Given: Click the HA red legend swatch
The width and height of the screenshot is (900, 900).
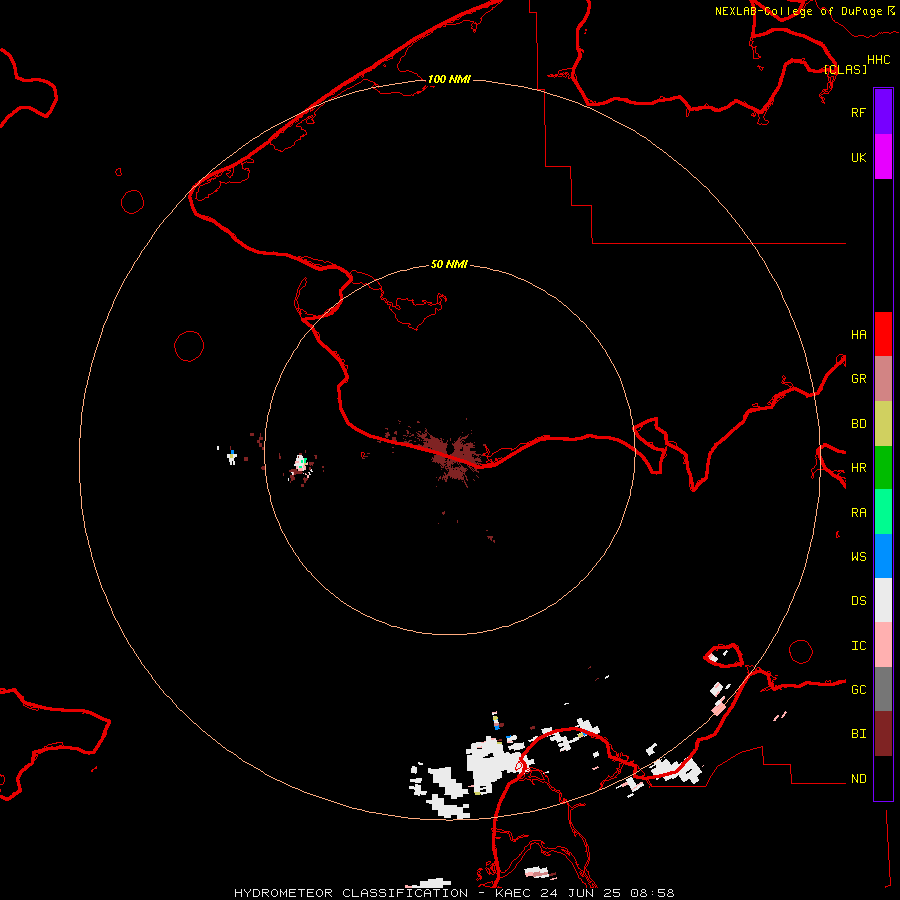Looking at the screenshot, I should pos(883,334).
